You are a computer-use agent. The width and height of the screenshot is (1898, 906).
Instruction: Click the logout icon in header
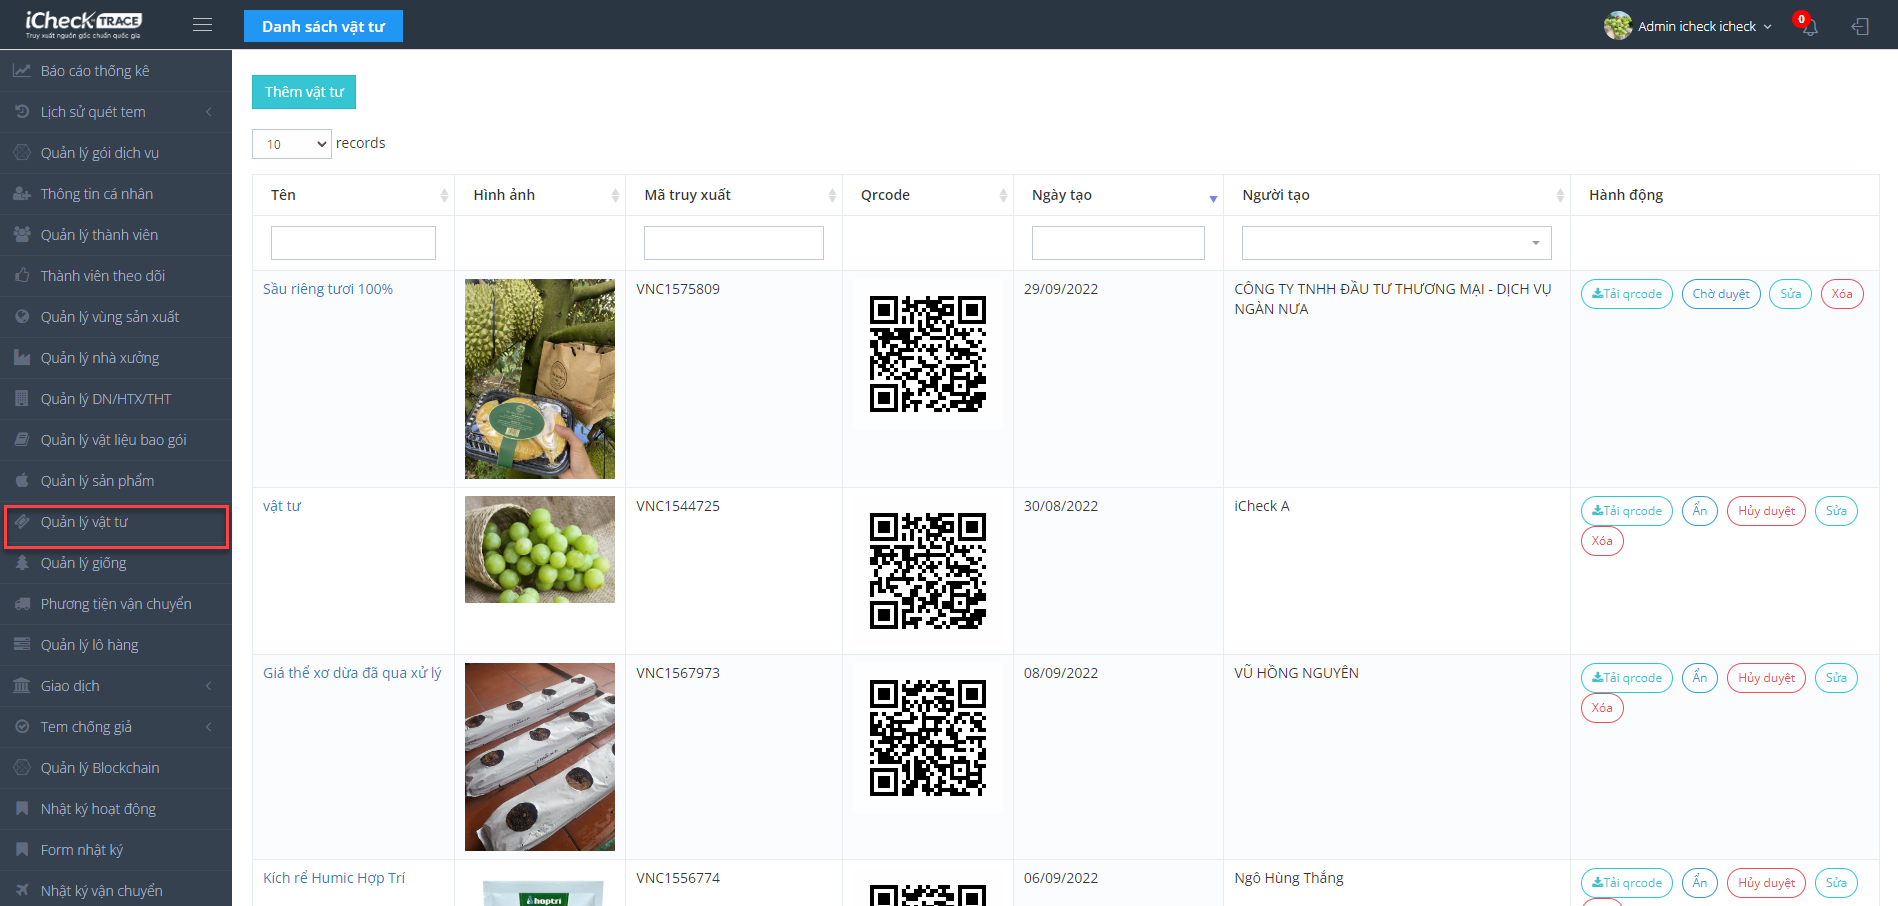pos(1860,27)
